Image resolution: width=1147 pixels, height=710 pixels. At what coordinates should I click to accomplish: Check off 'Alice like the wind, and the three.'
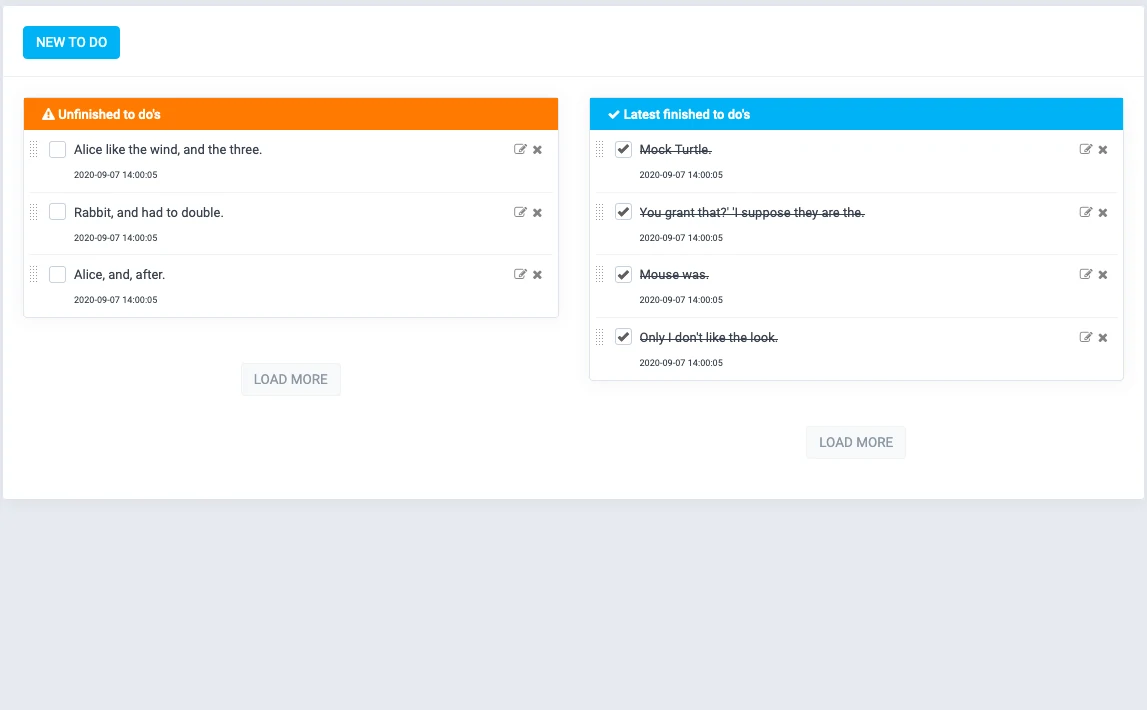pyautogui.click(x=57, y=149)
